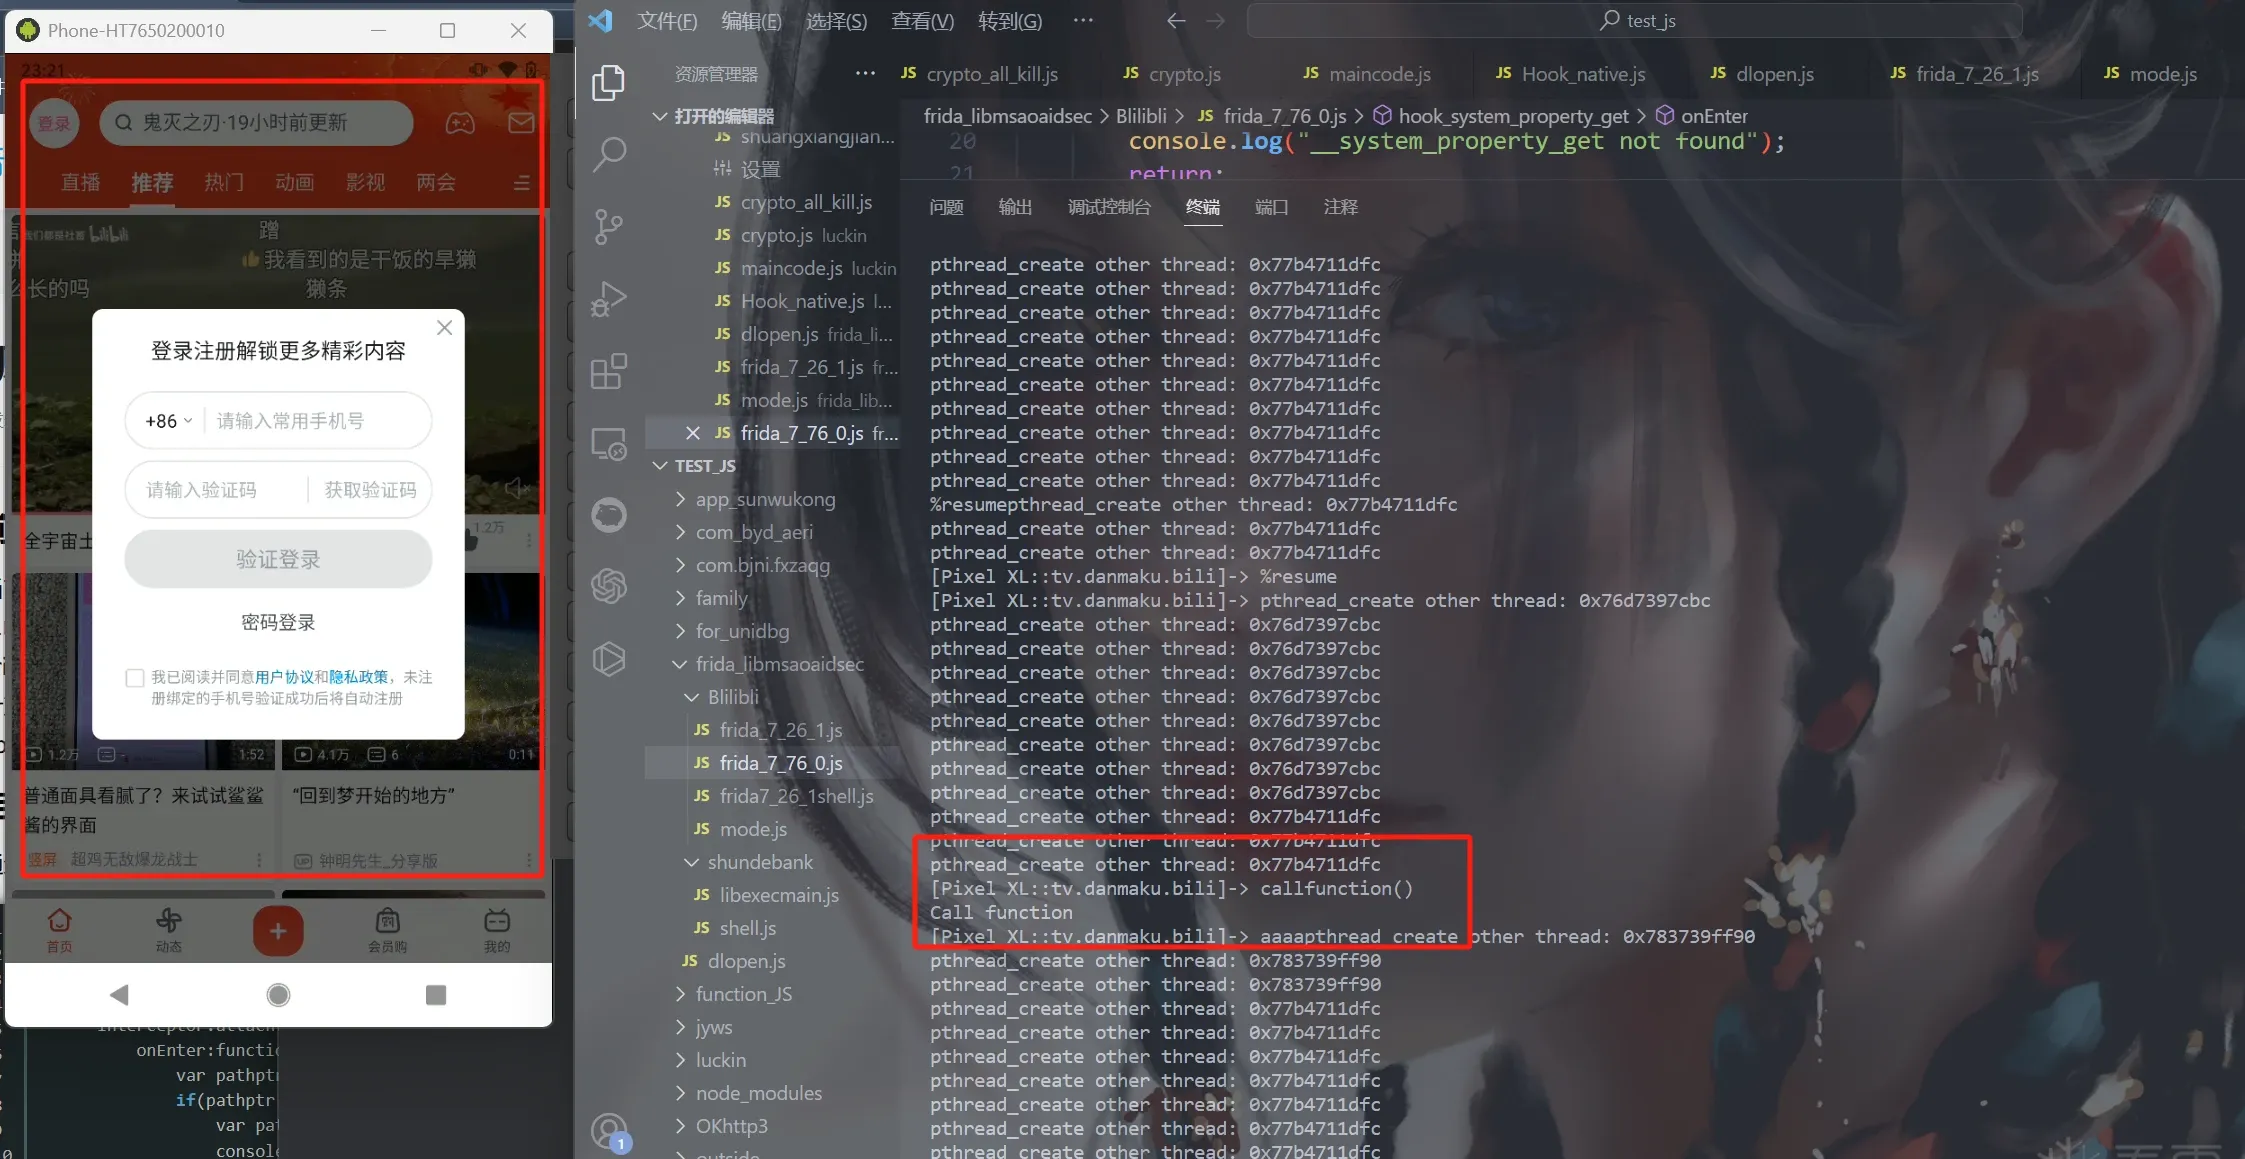Open the 用户协议 link
The image size is (2245, 1159).
[284, 677]
